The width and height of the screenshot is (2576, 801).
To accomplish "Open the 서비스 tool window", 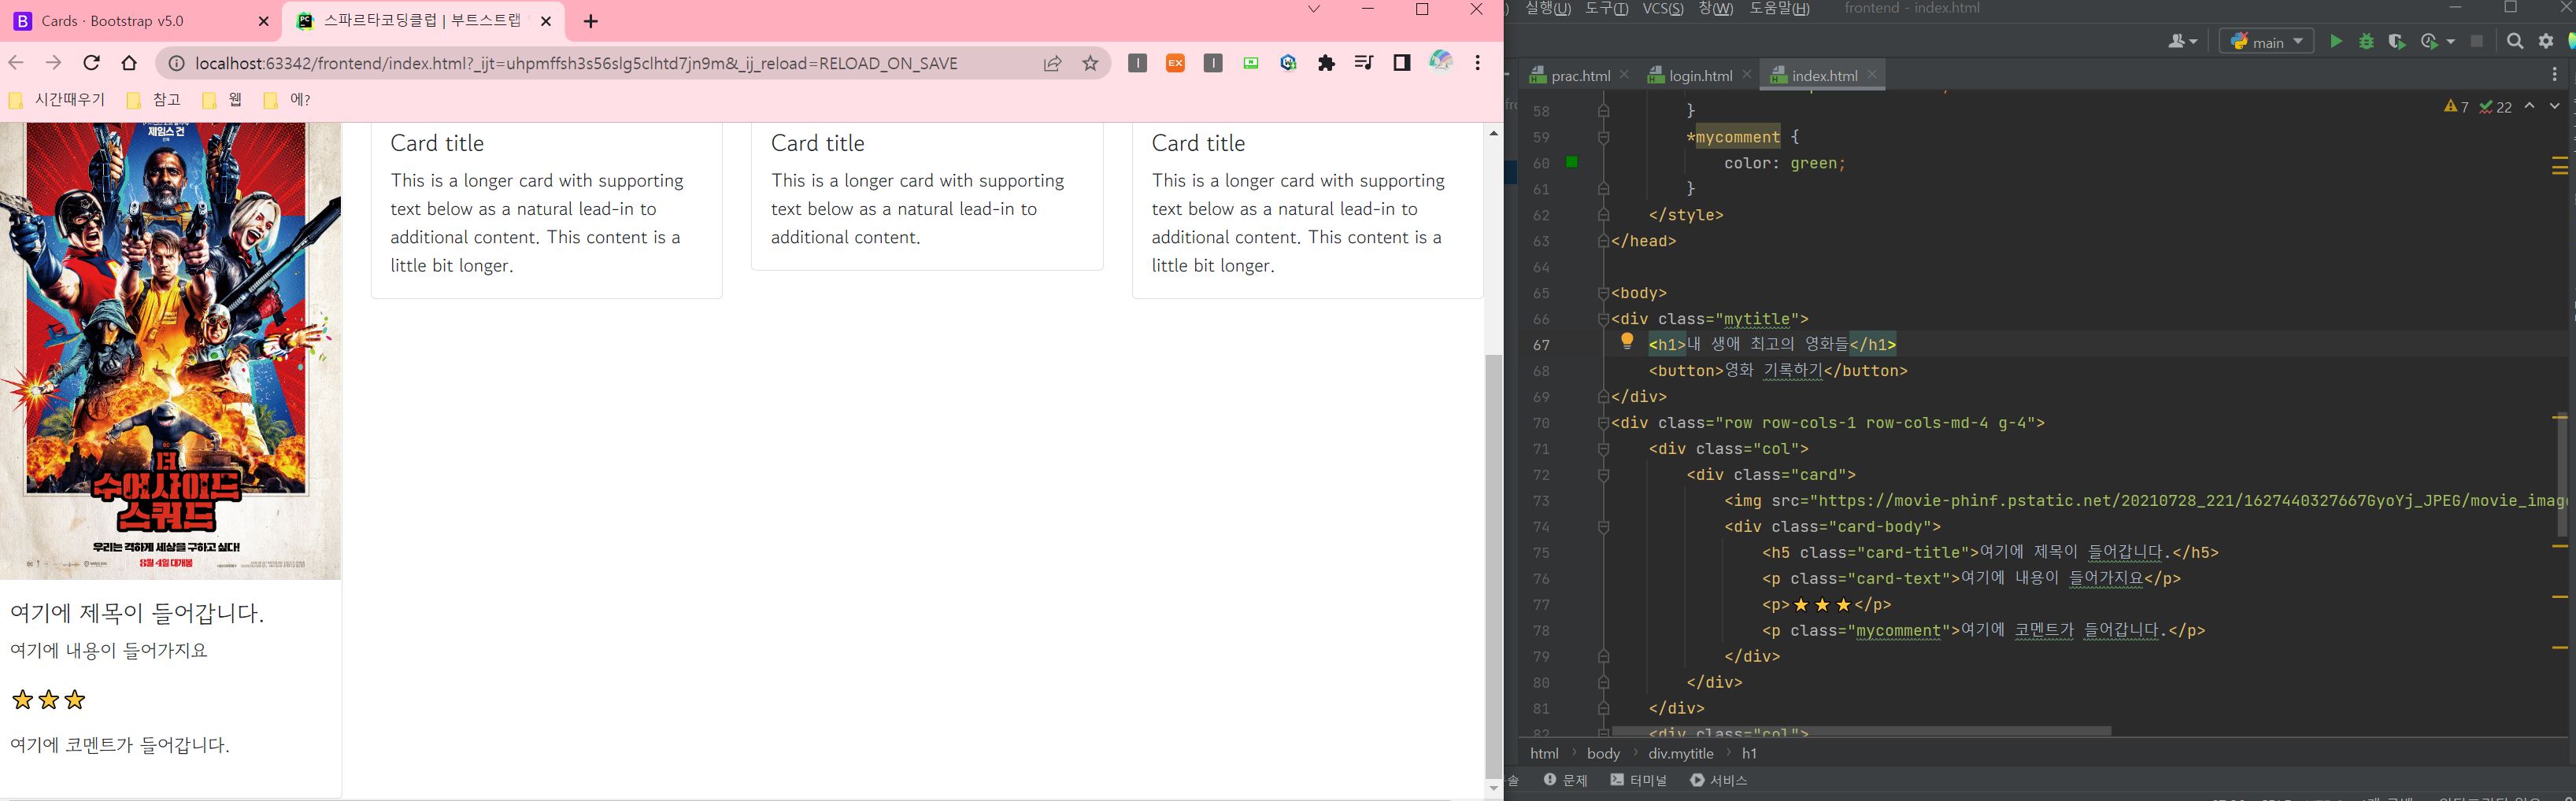I will click(x=1718, y=780).
